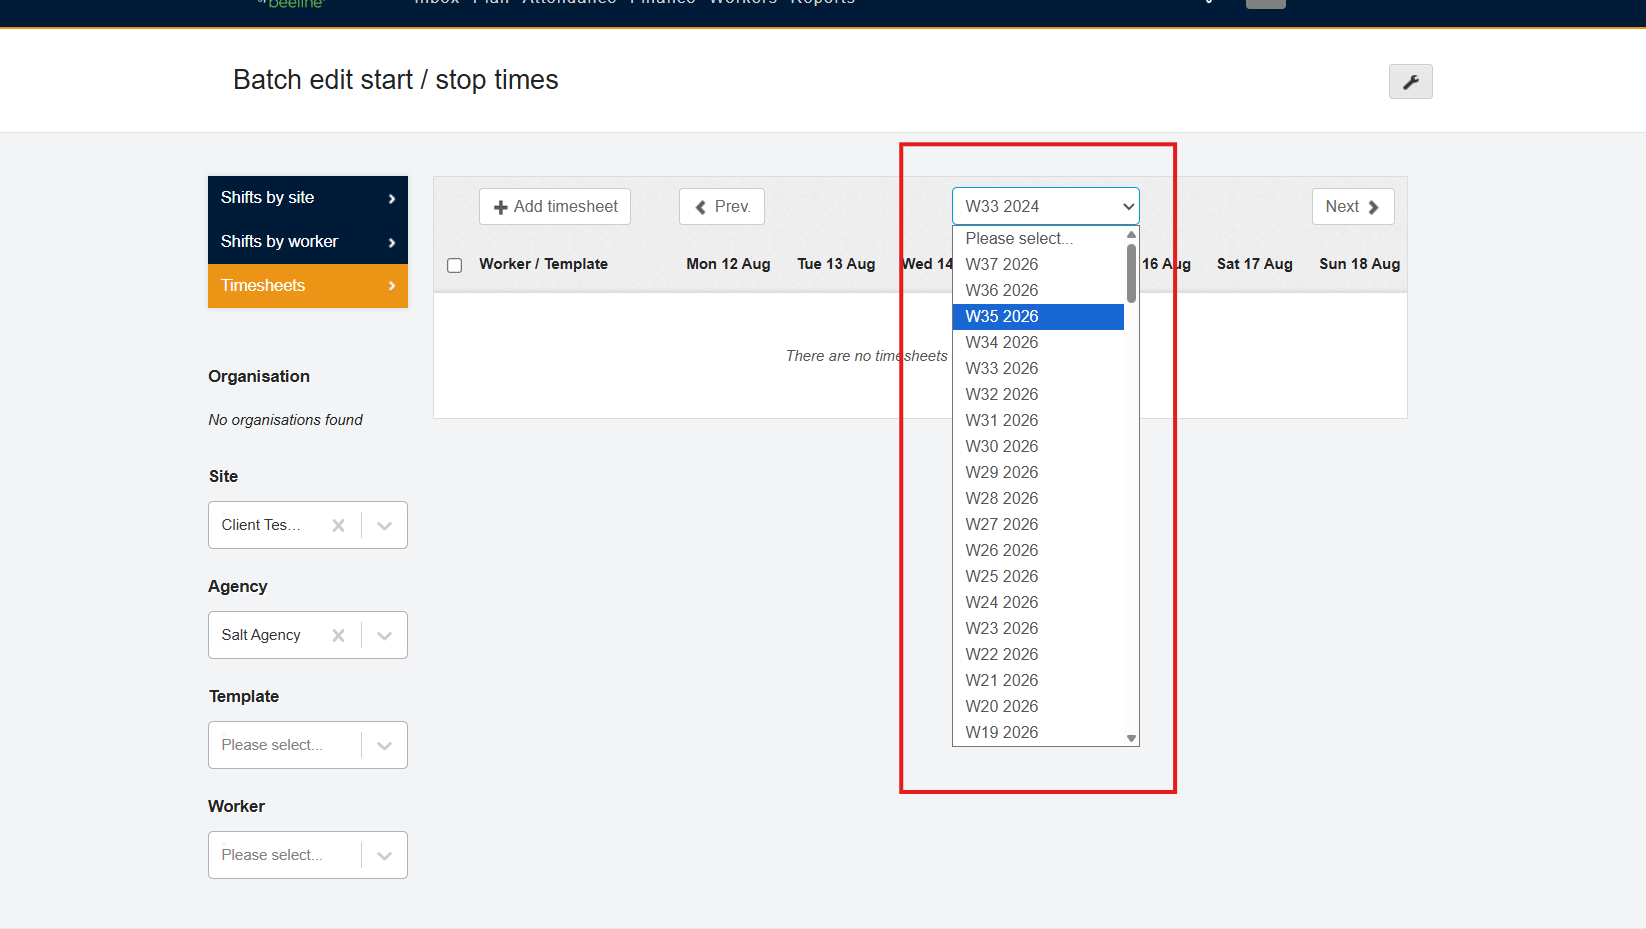Select W28 2026 from week list
This screenshot has width=1646, height=929.
tap(1038, 498)
